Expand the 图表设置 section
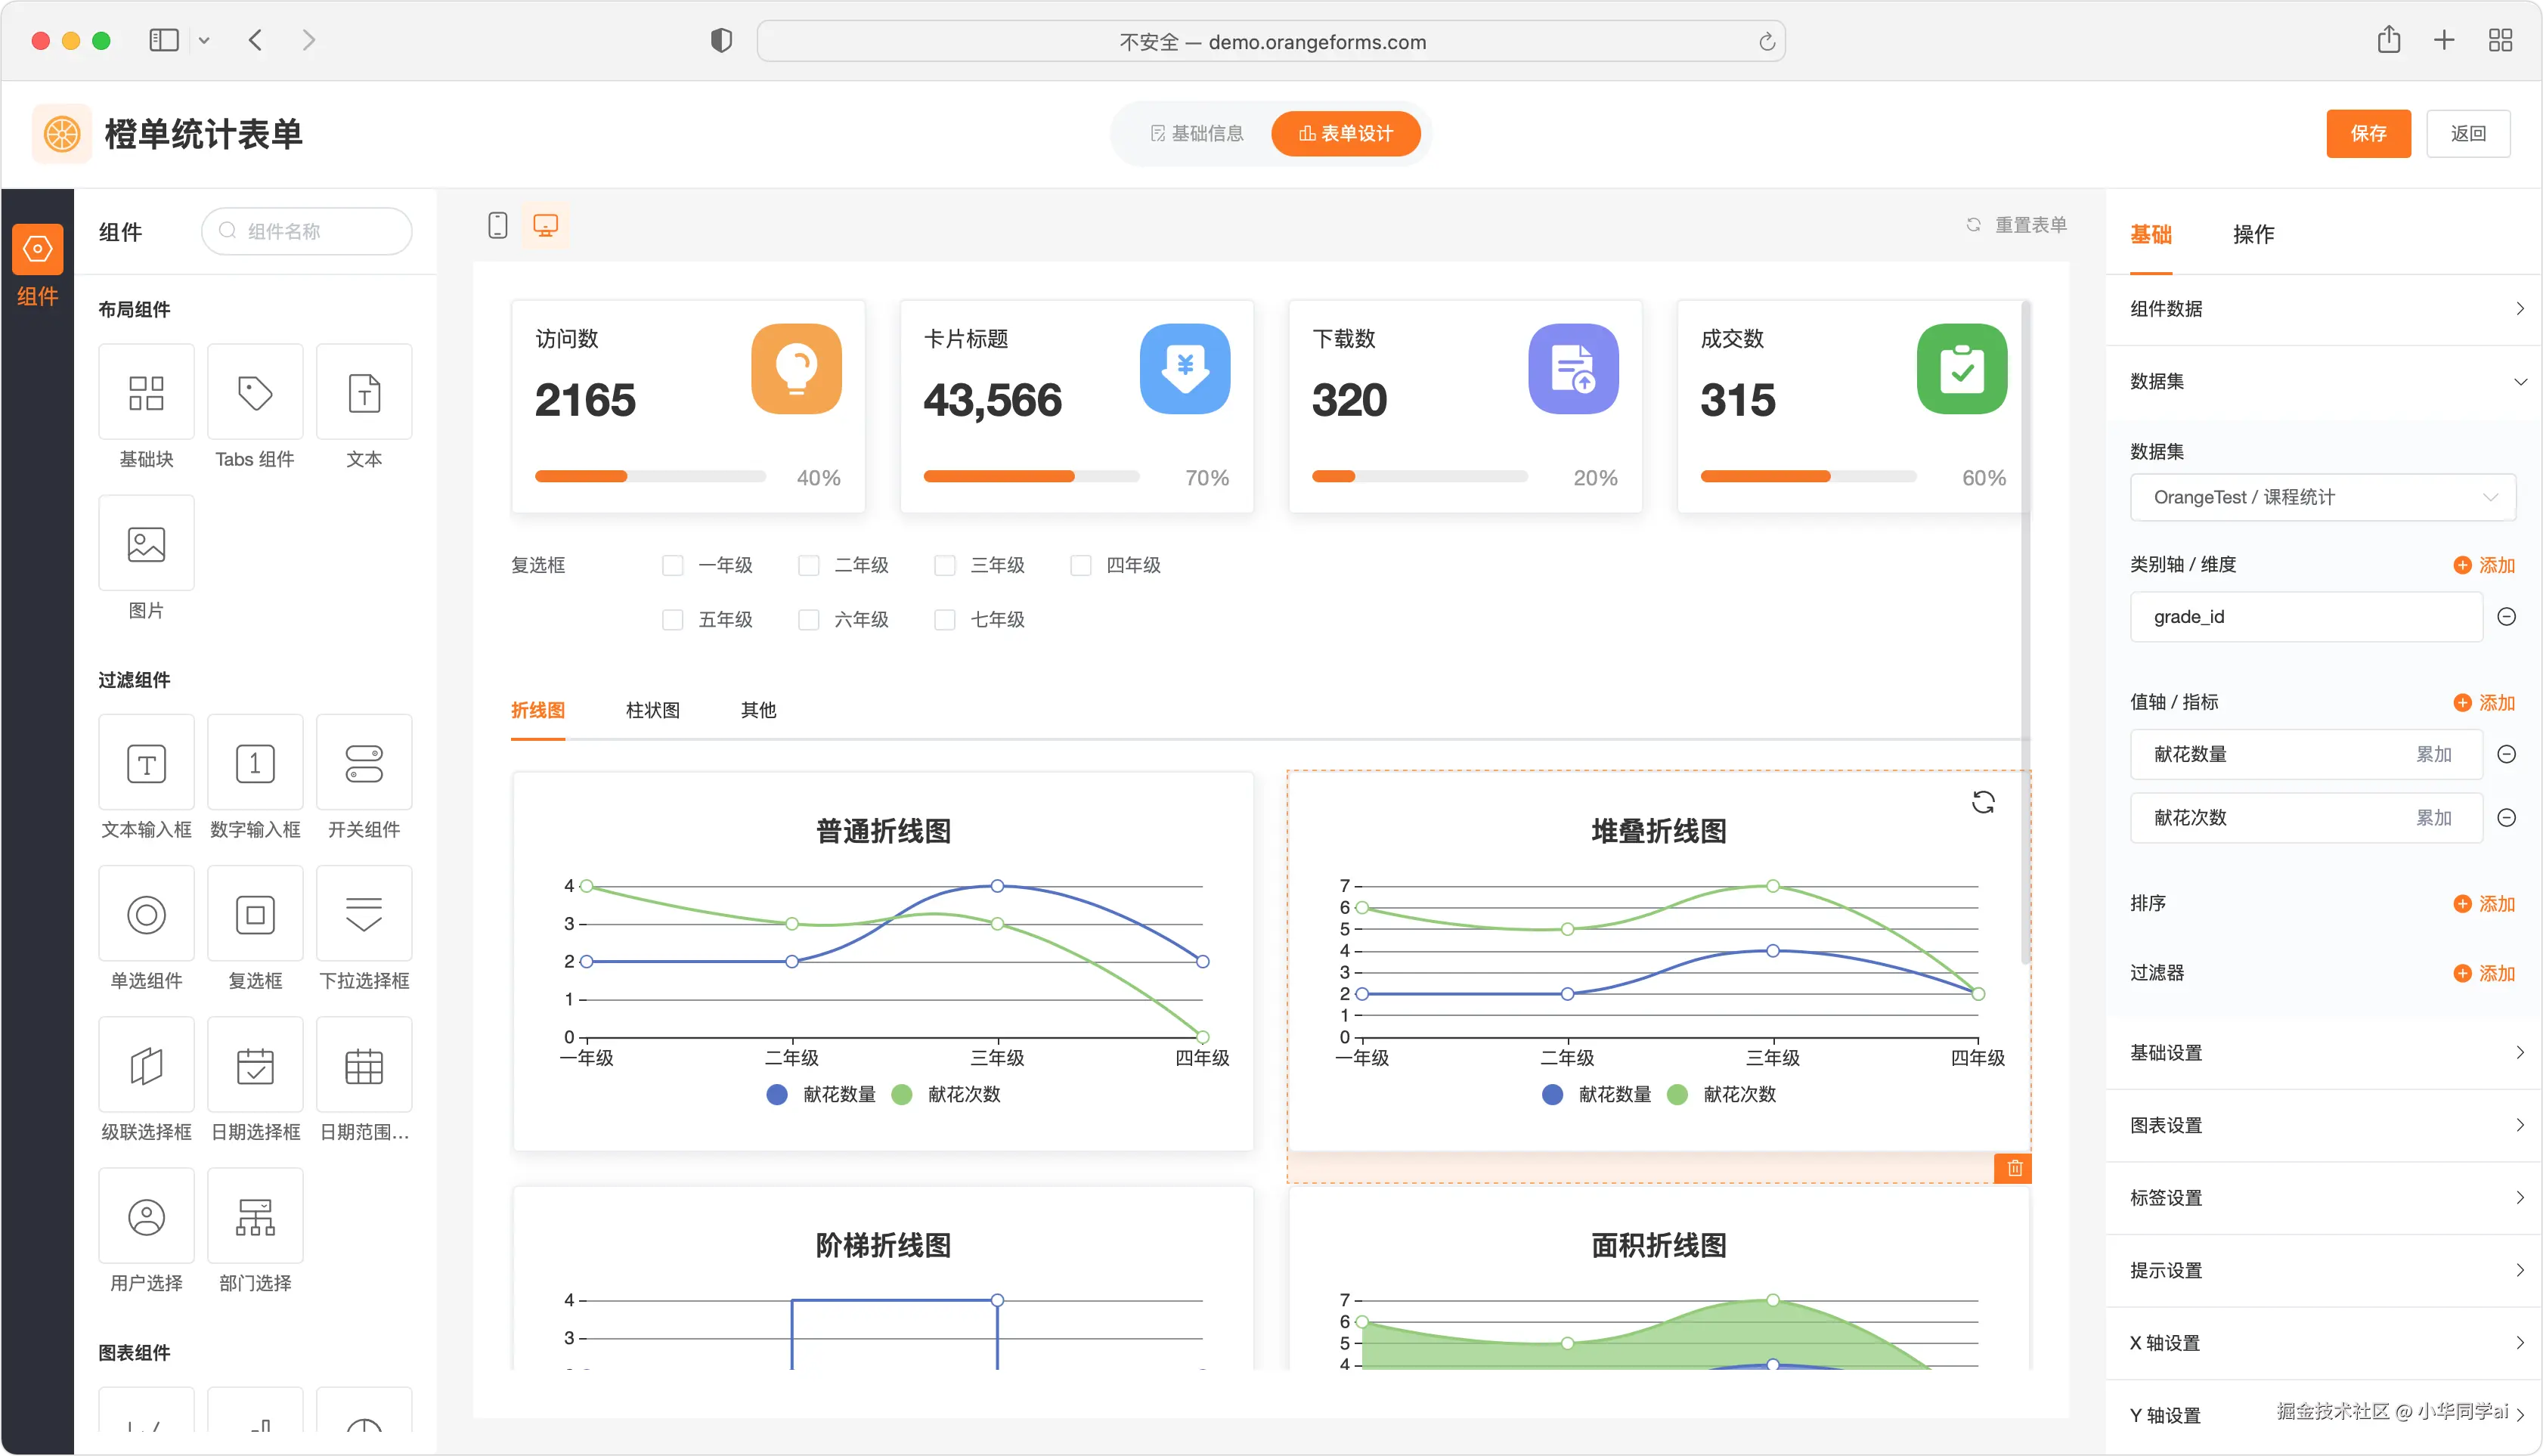 coord(2324,1126)
